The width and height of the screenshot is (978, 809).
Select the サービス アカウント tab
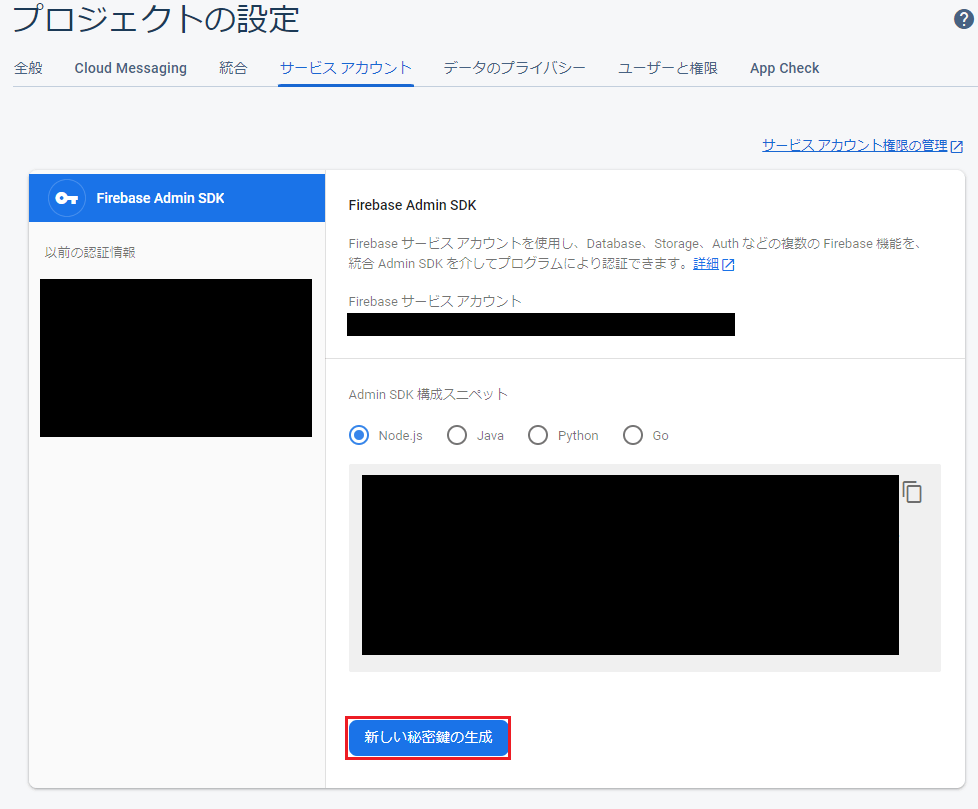tap(346, 68)
